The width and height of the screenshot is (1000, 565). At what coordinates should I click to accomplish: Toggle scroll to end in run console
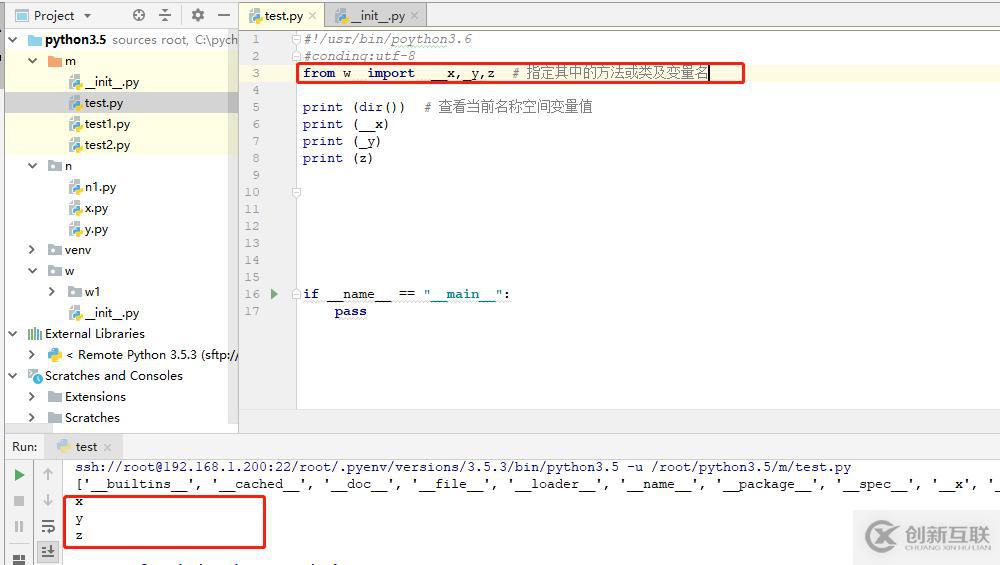tap(48, 551)
